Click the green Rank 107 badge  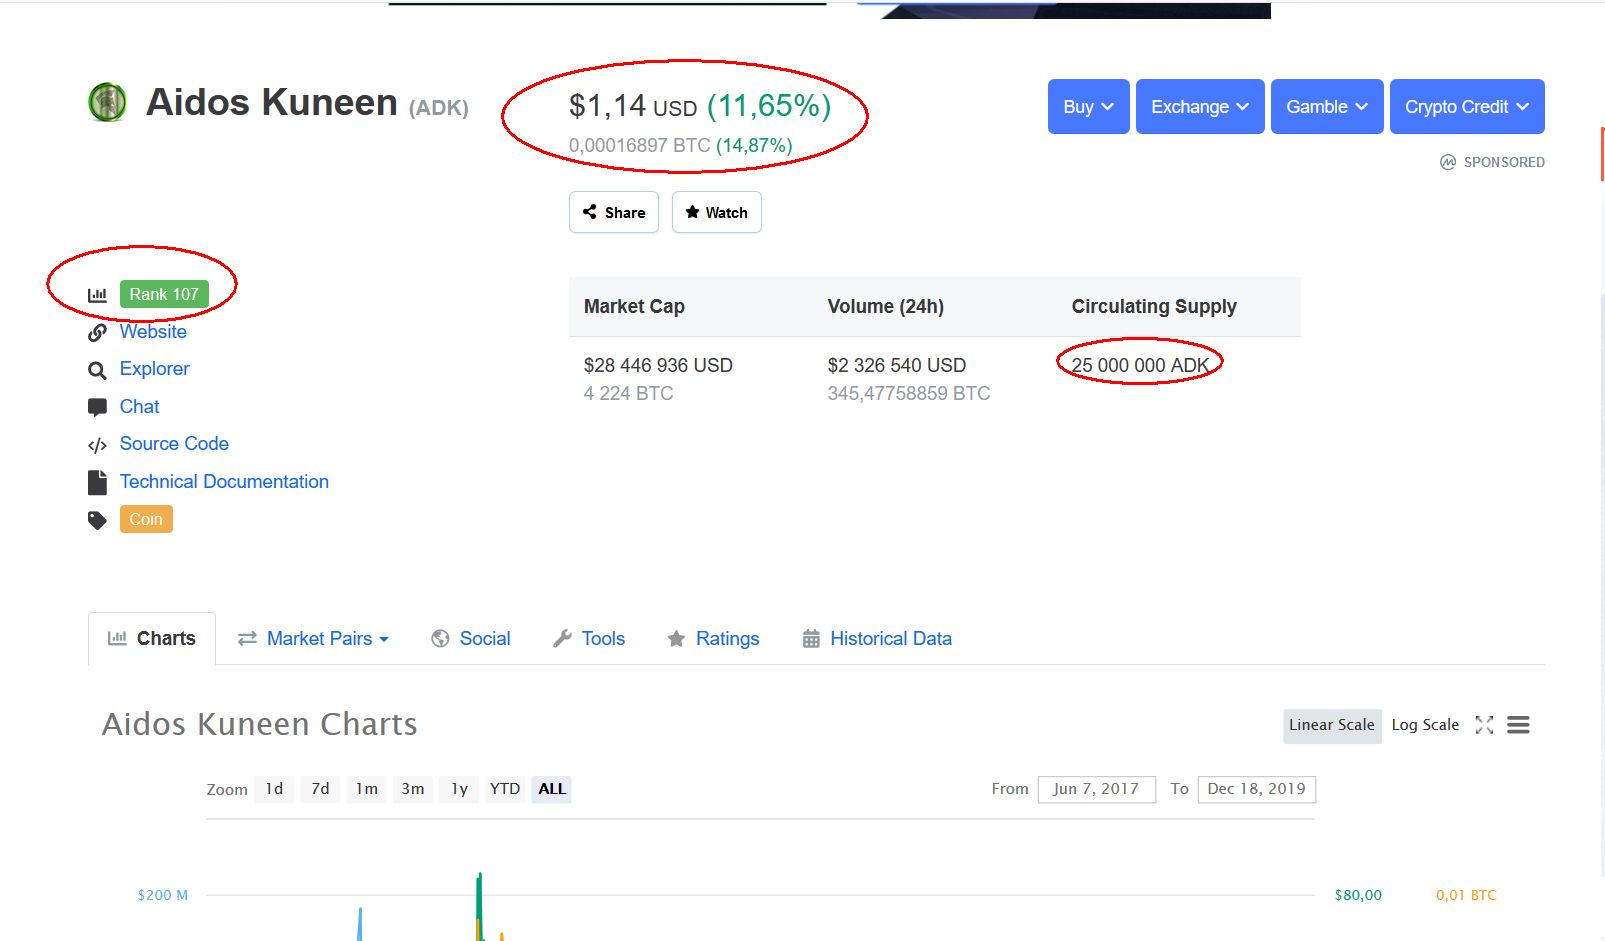coord(164,294)
